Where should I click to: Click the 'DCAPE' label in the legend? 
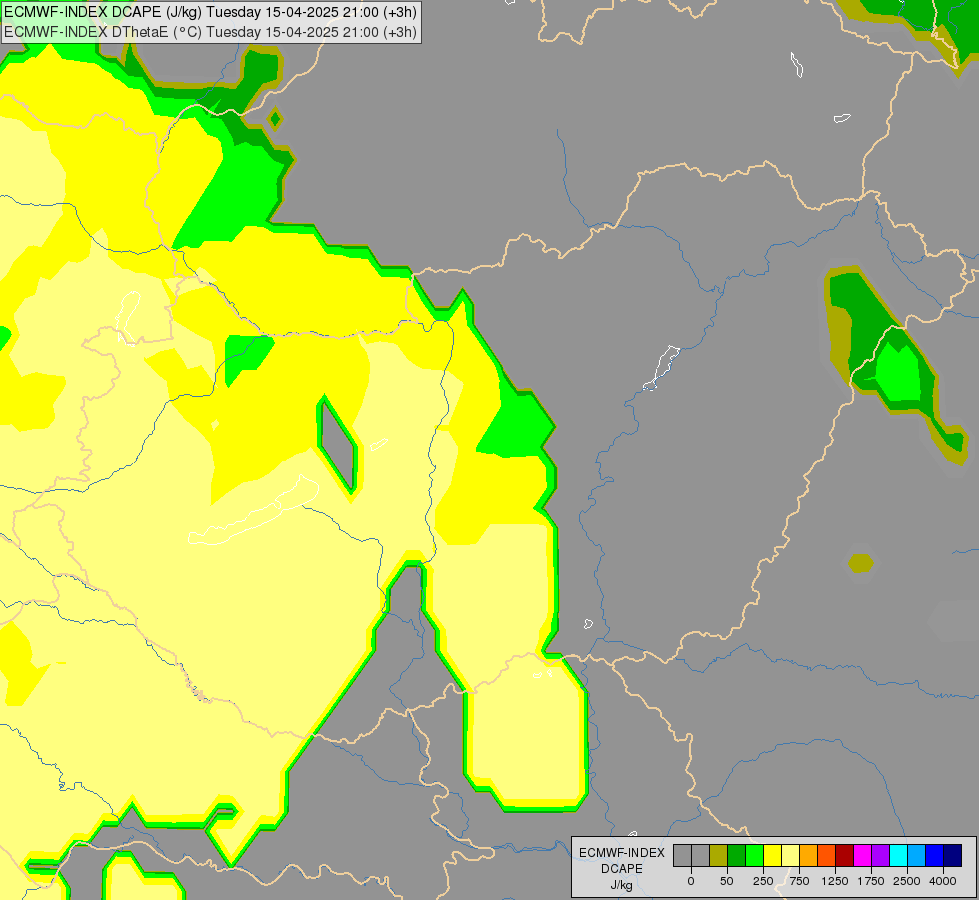(x=622, y=869)
